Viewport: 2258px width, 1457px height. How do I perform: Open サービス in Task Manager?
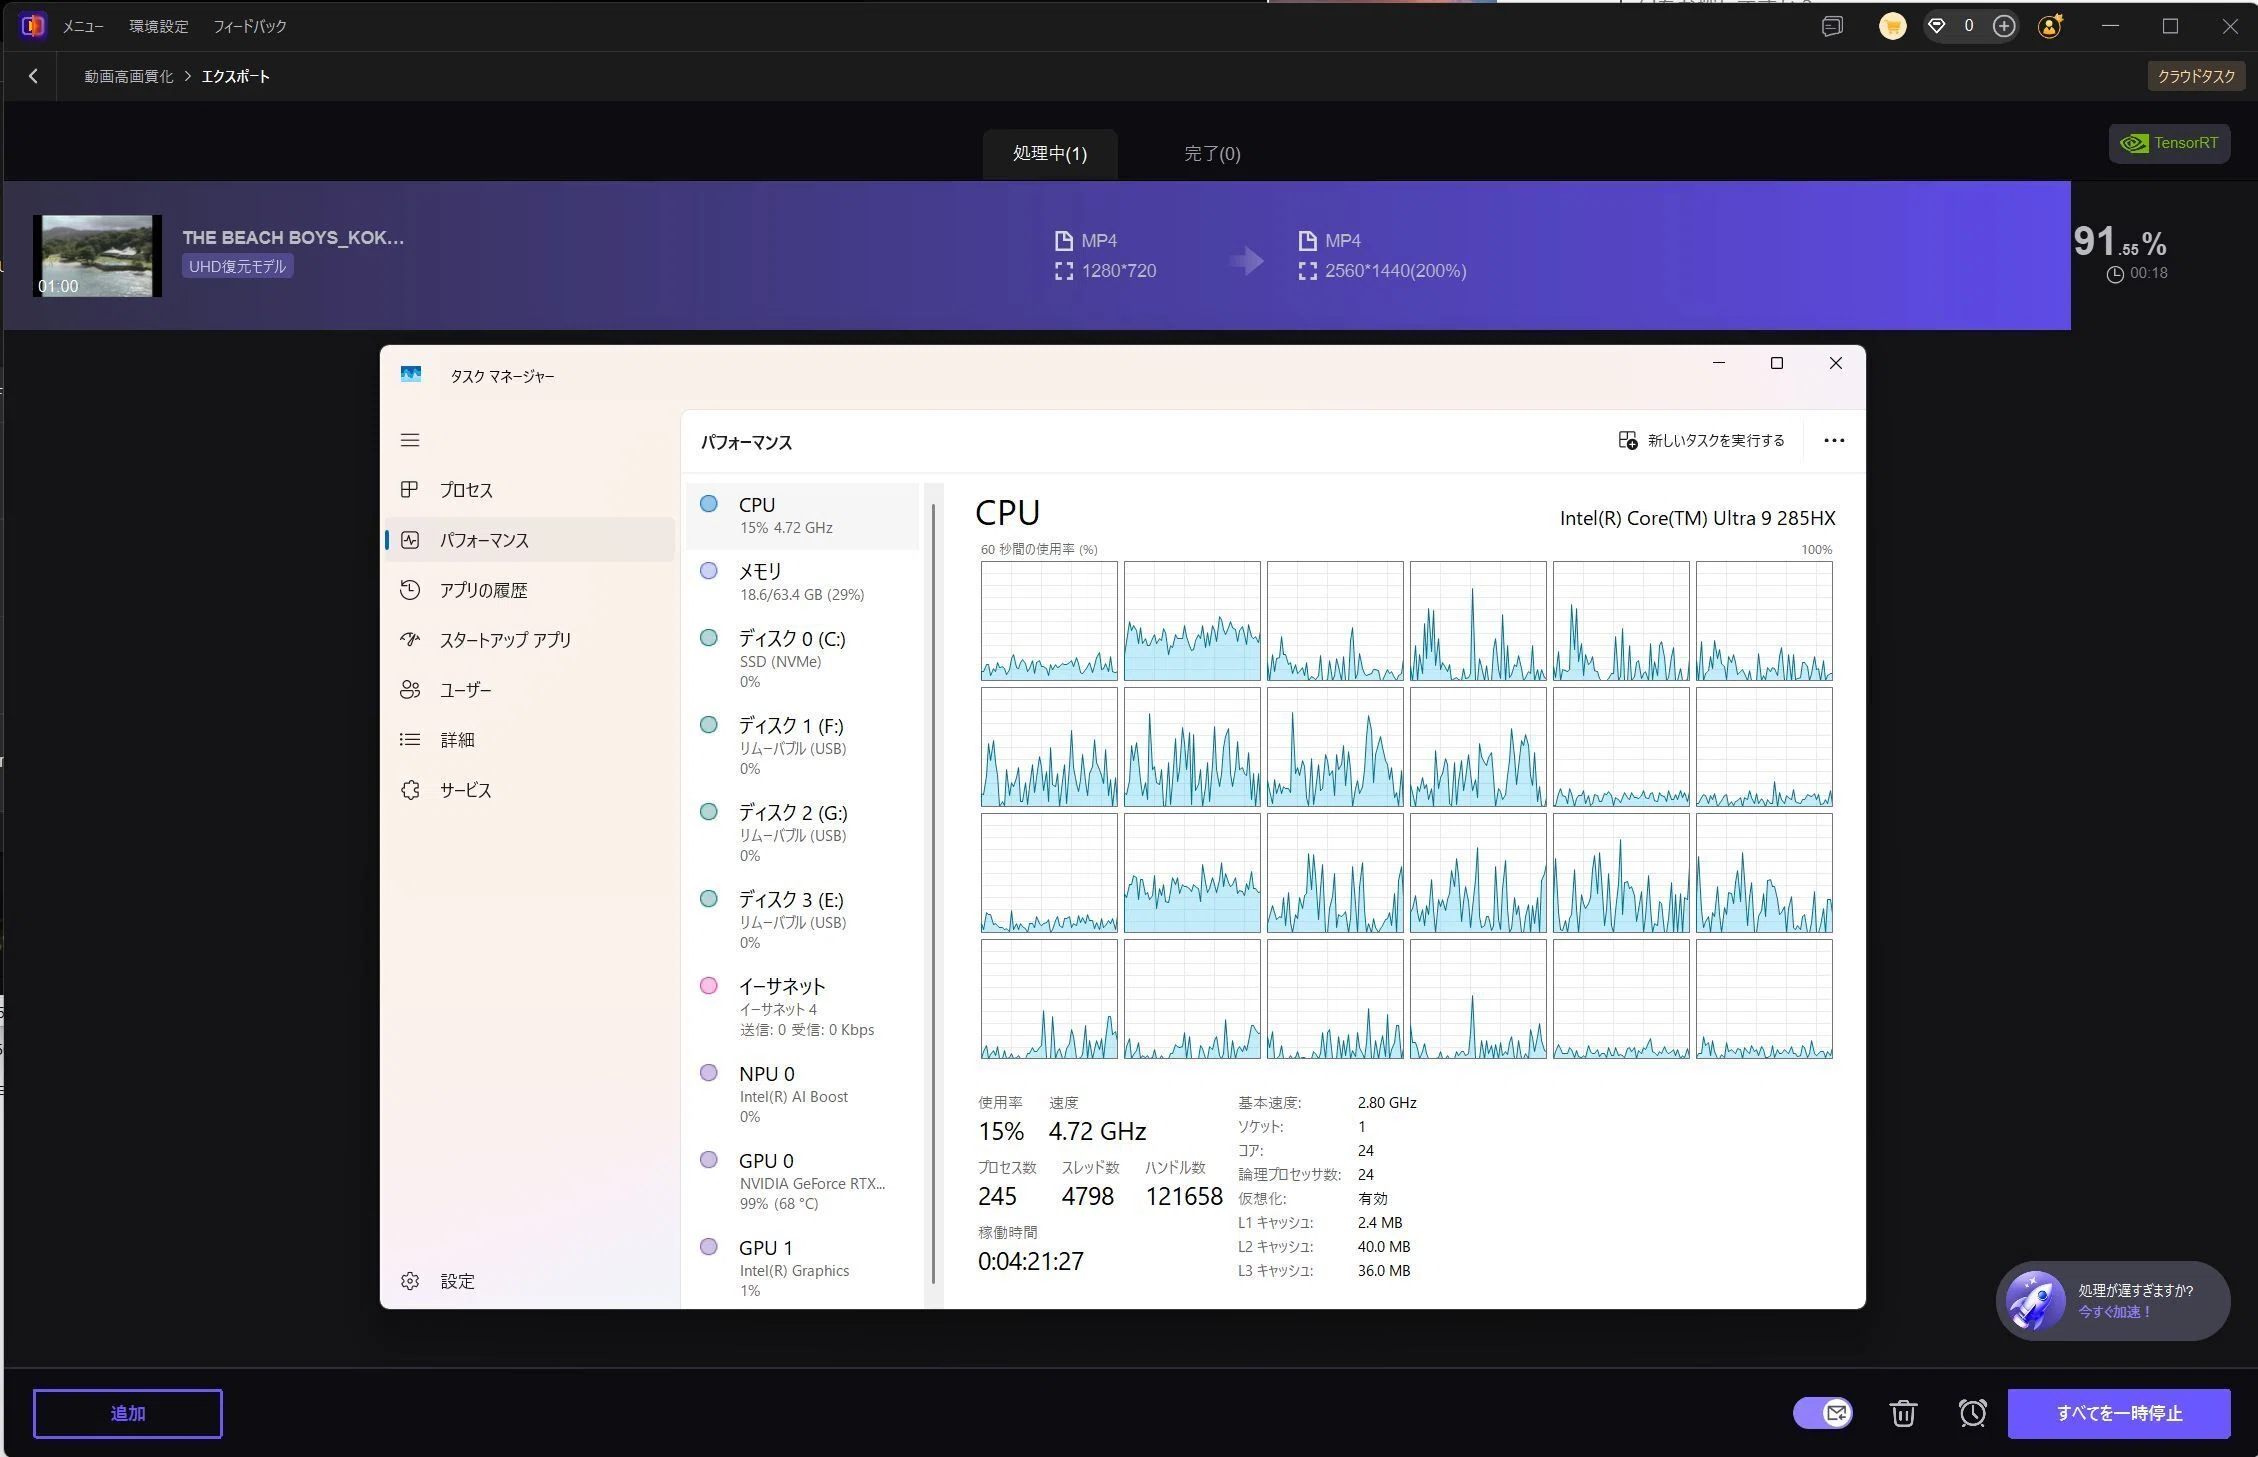(x=530, y=790)
